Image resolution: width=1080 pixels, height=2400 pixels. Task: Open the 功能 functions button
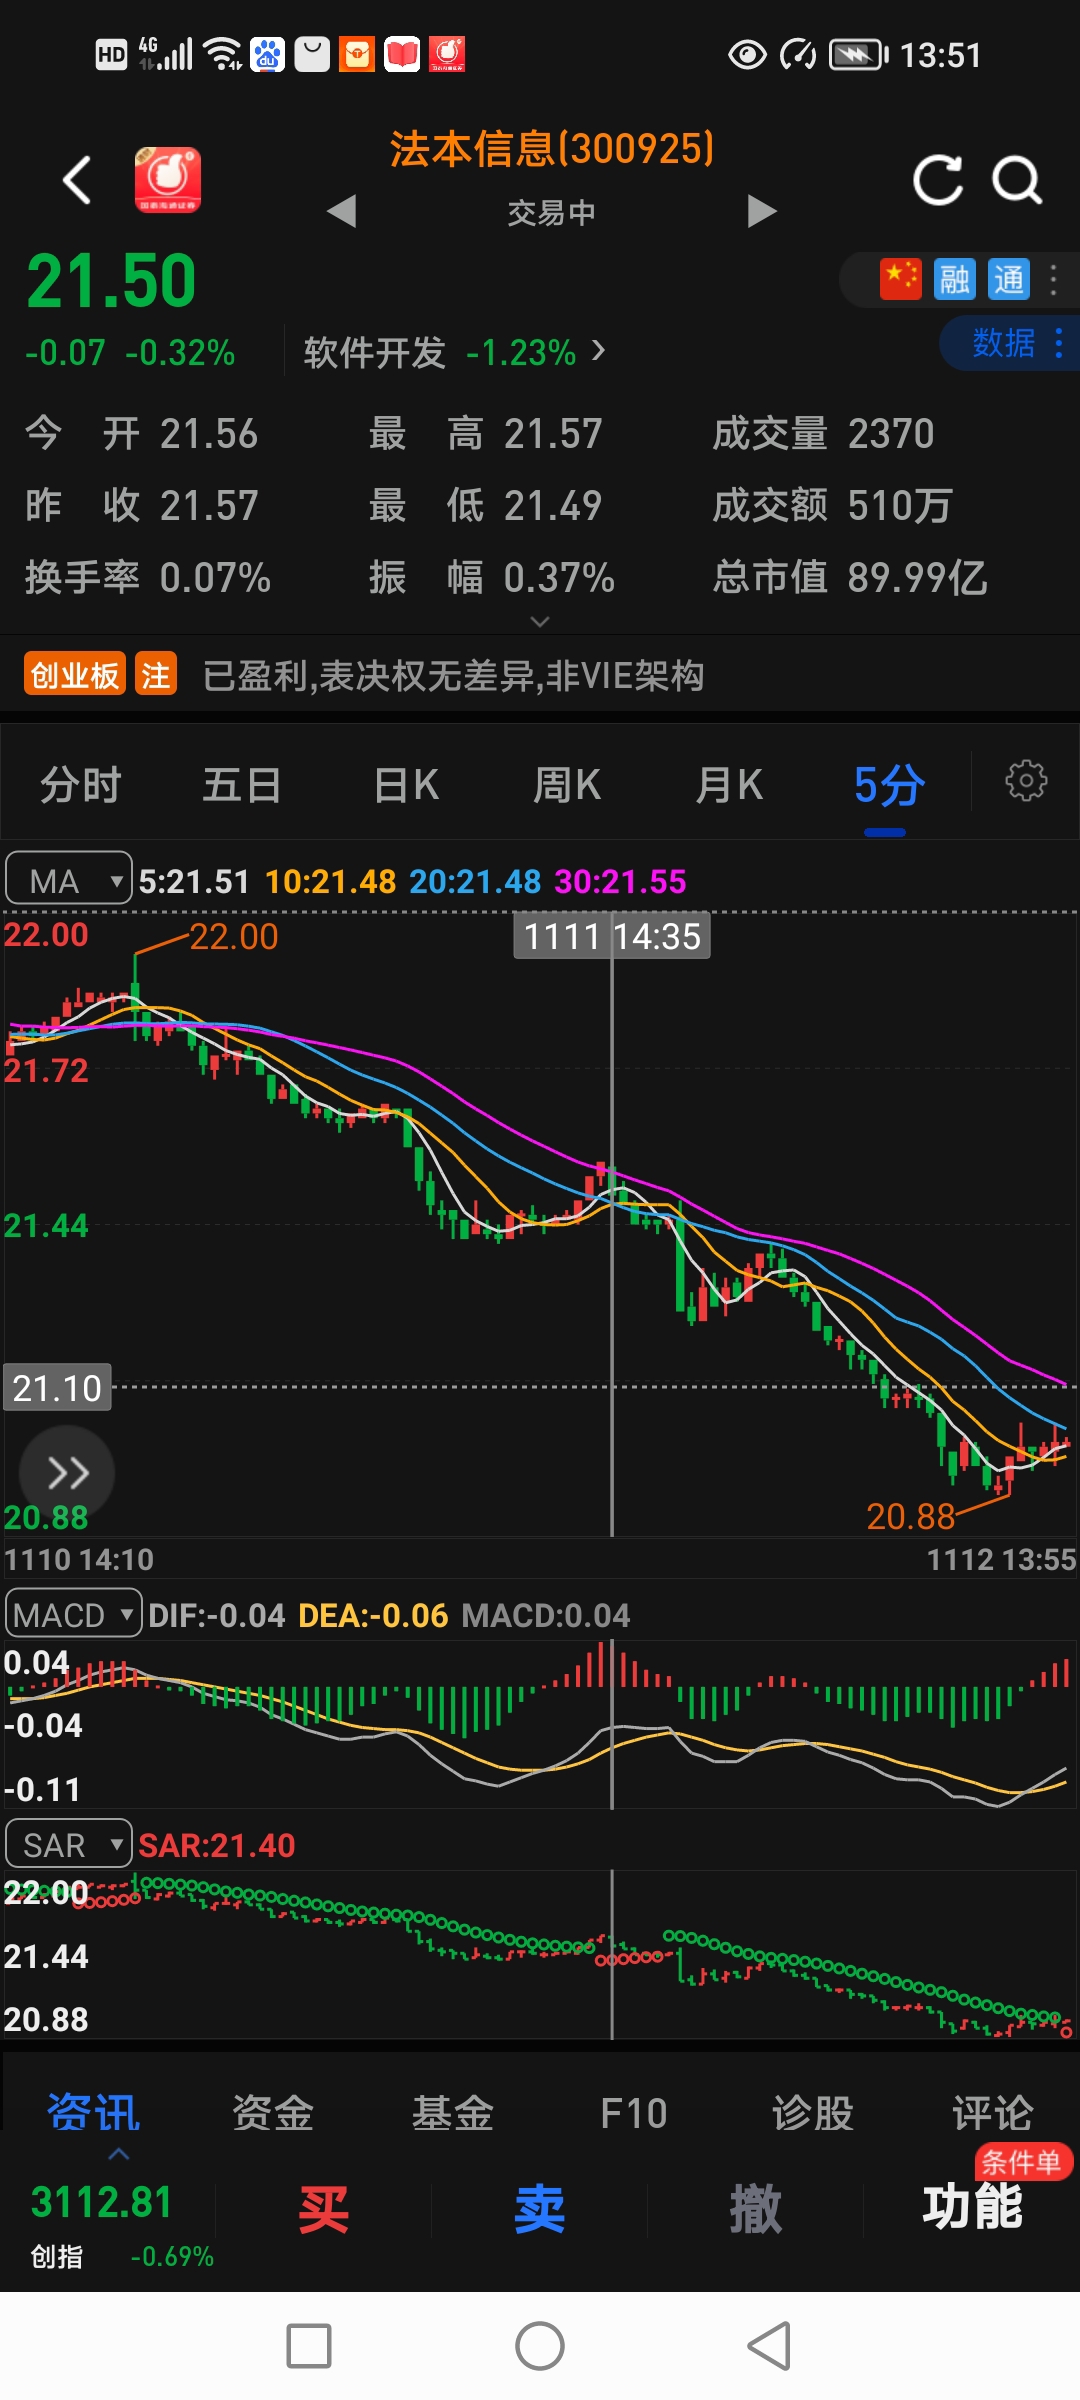point(972,2208)
